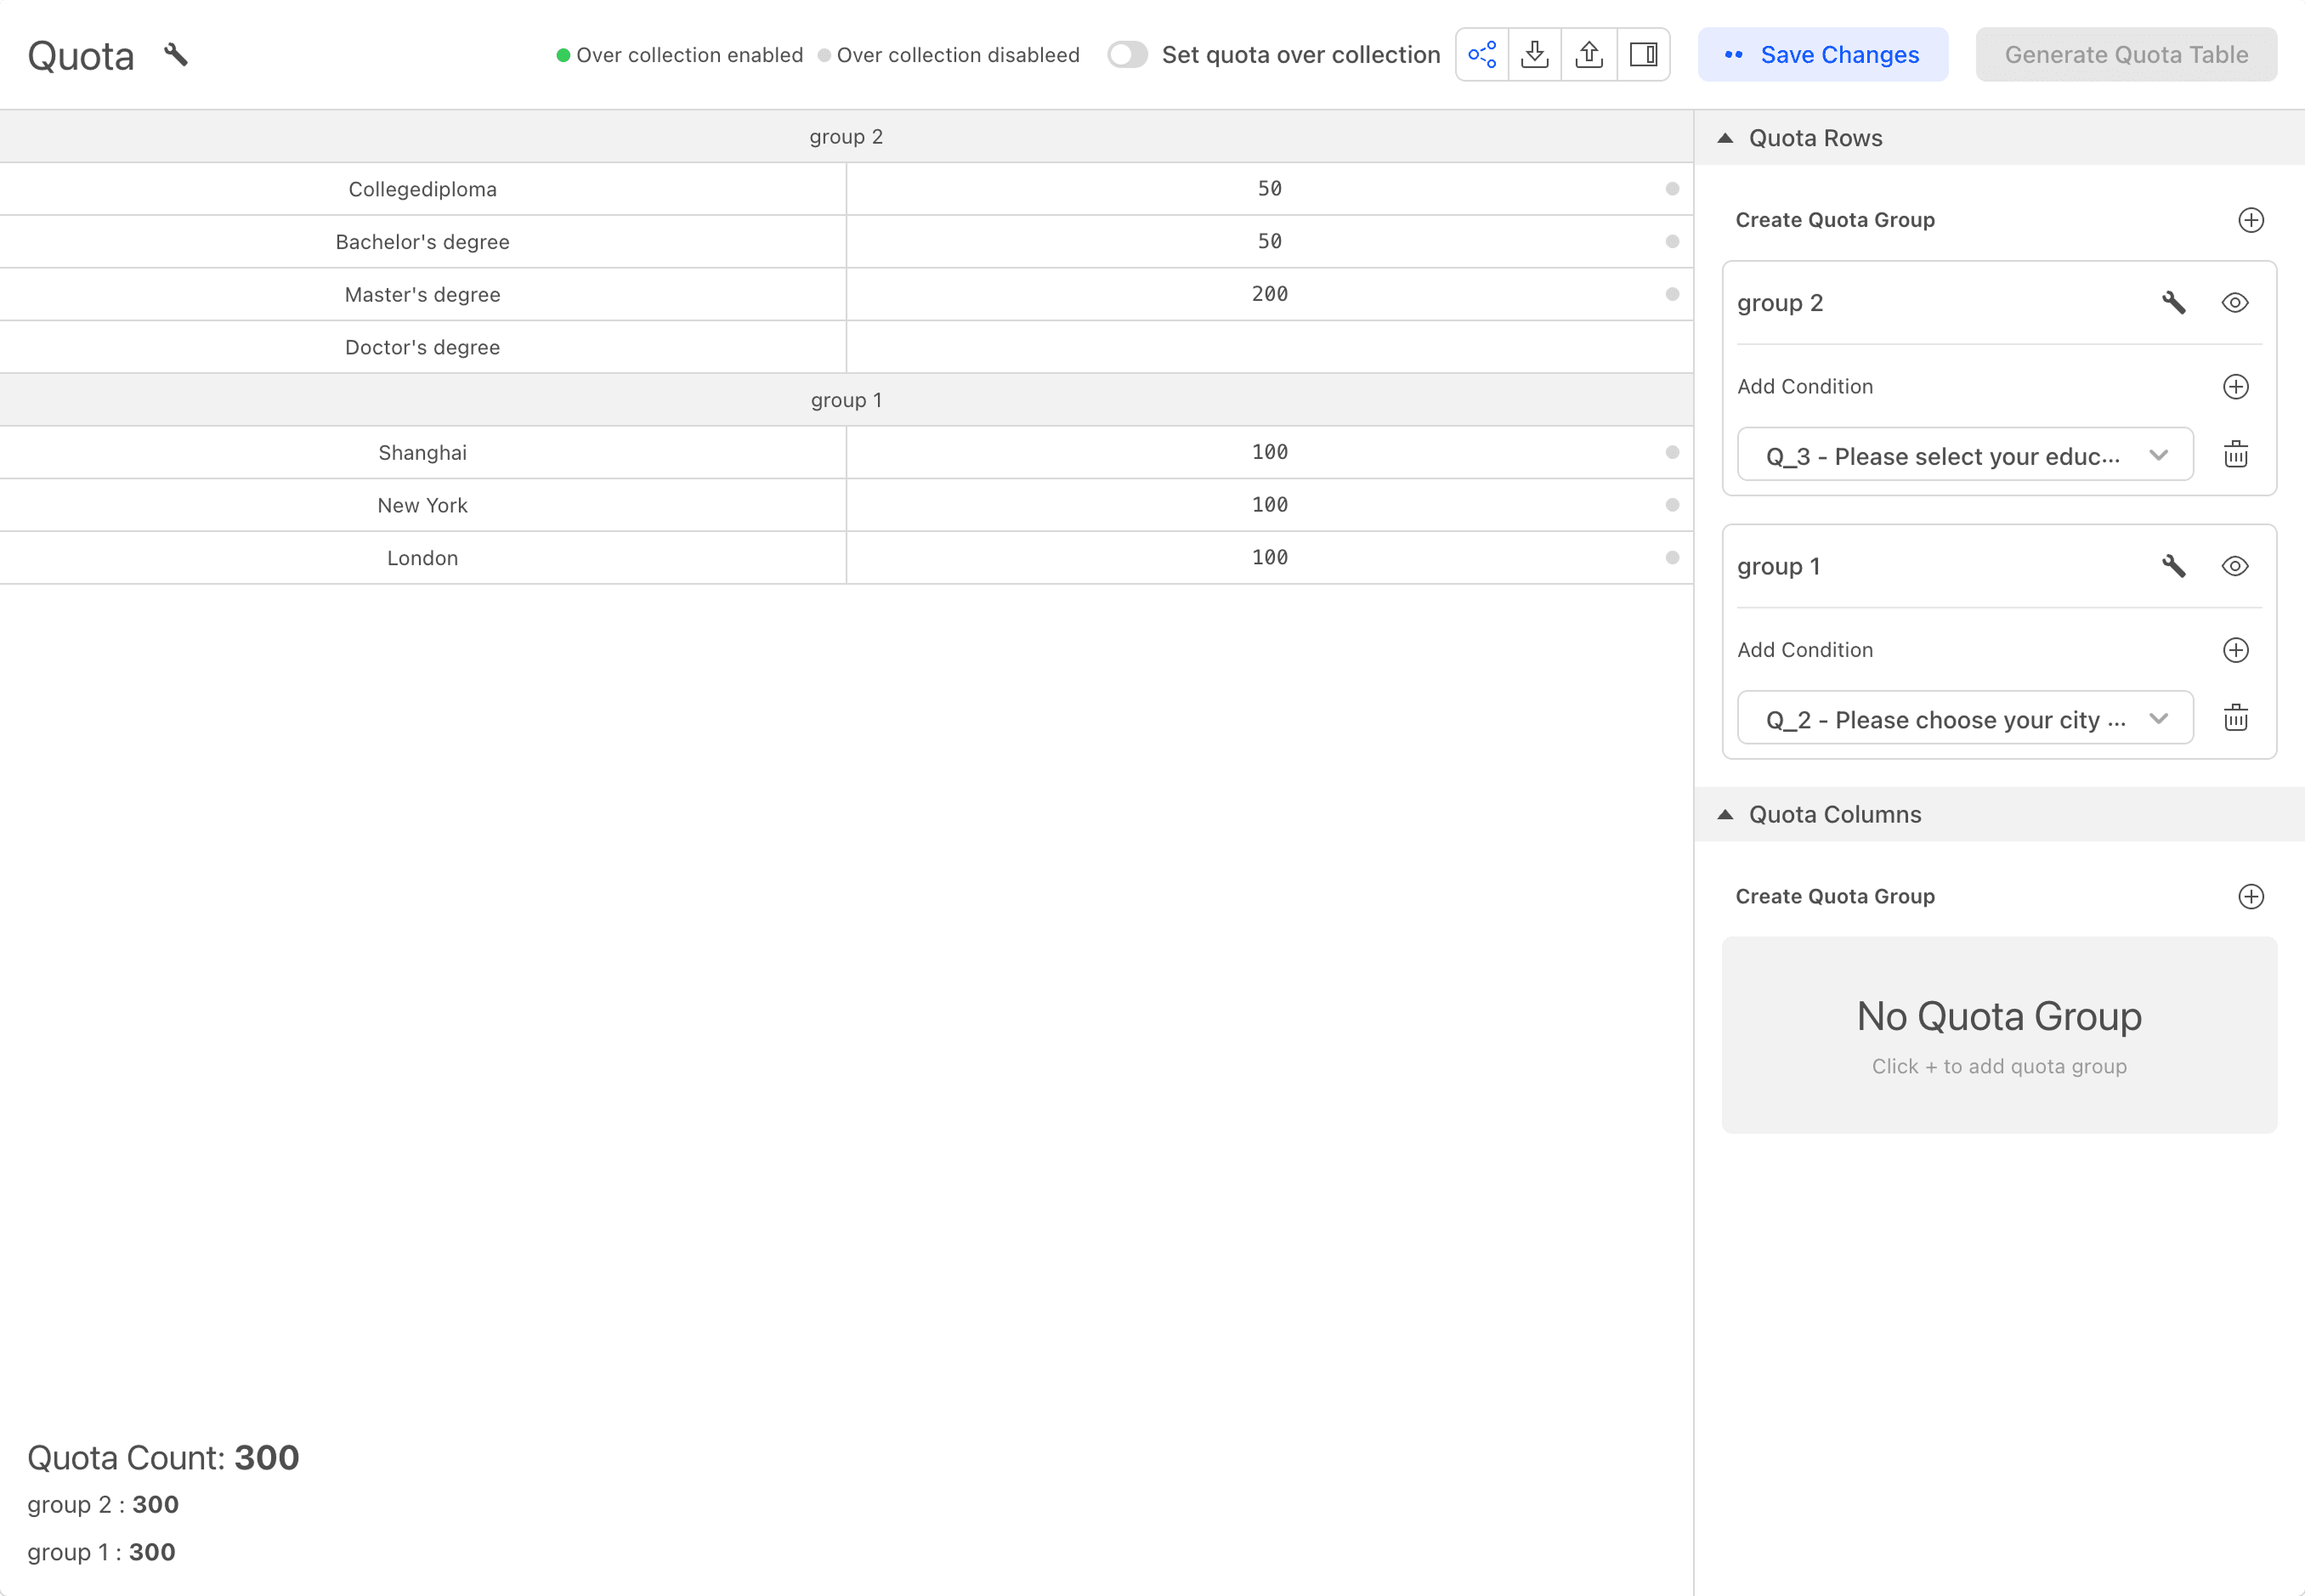Open group 2 settings wrench
This screenshot has width=2305, height=1596.
coord(2173,303)
